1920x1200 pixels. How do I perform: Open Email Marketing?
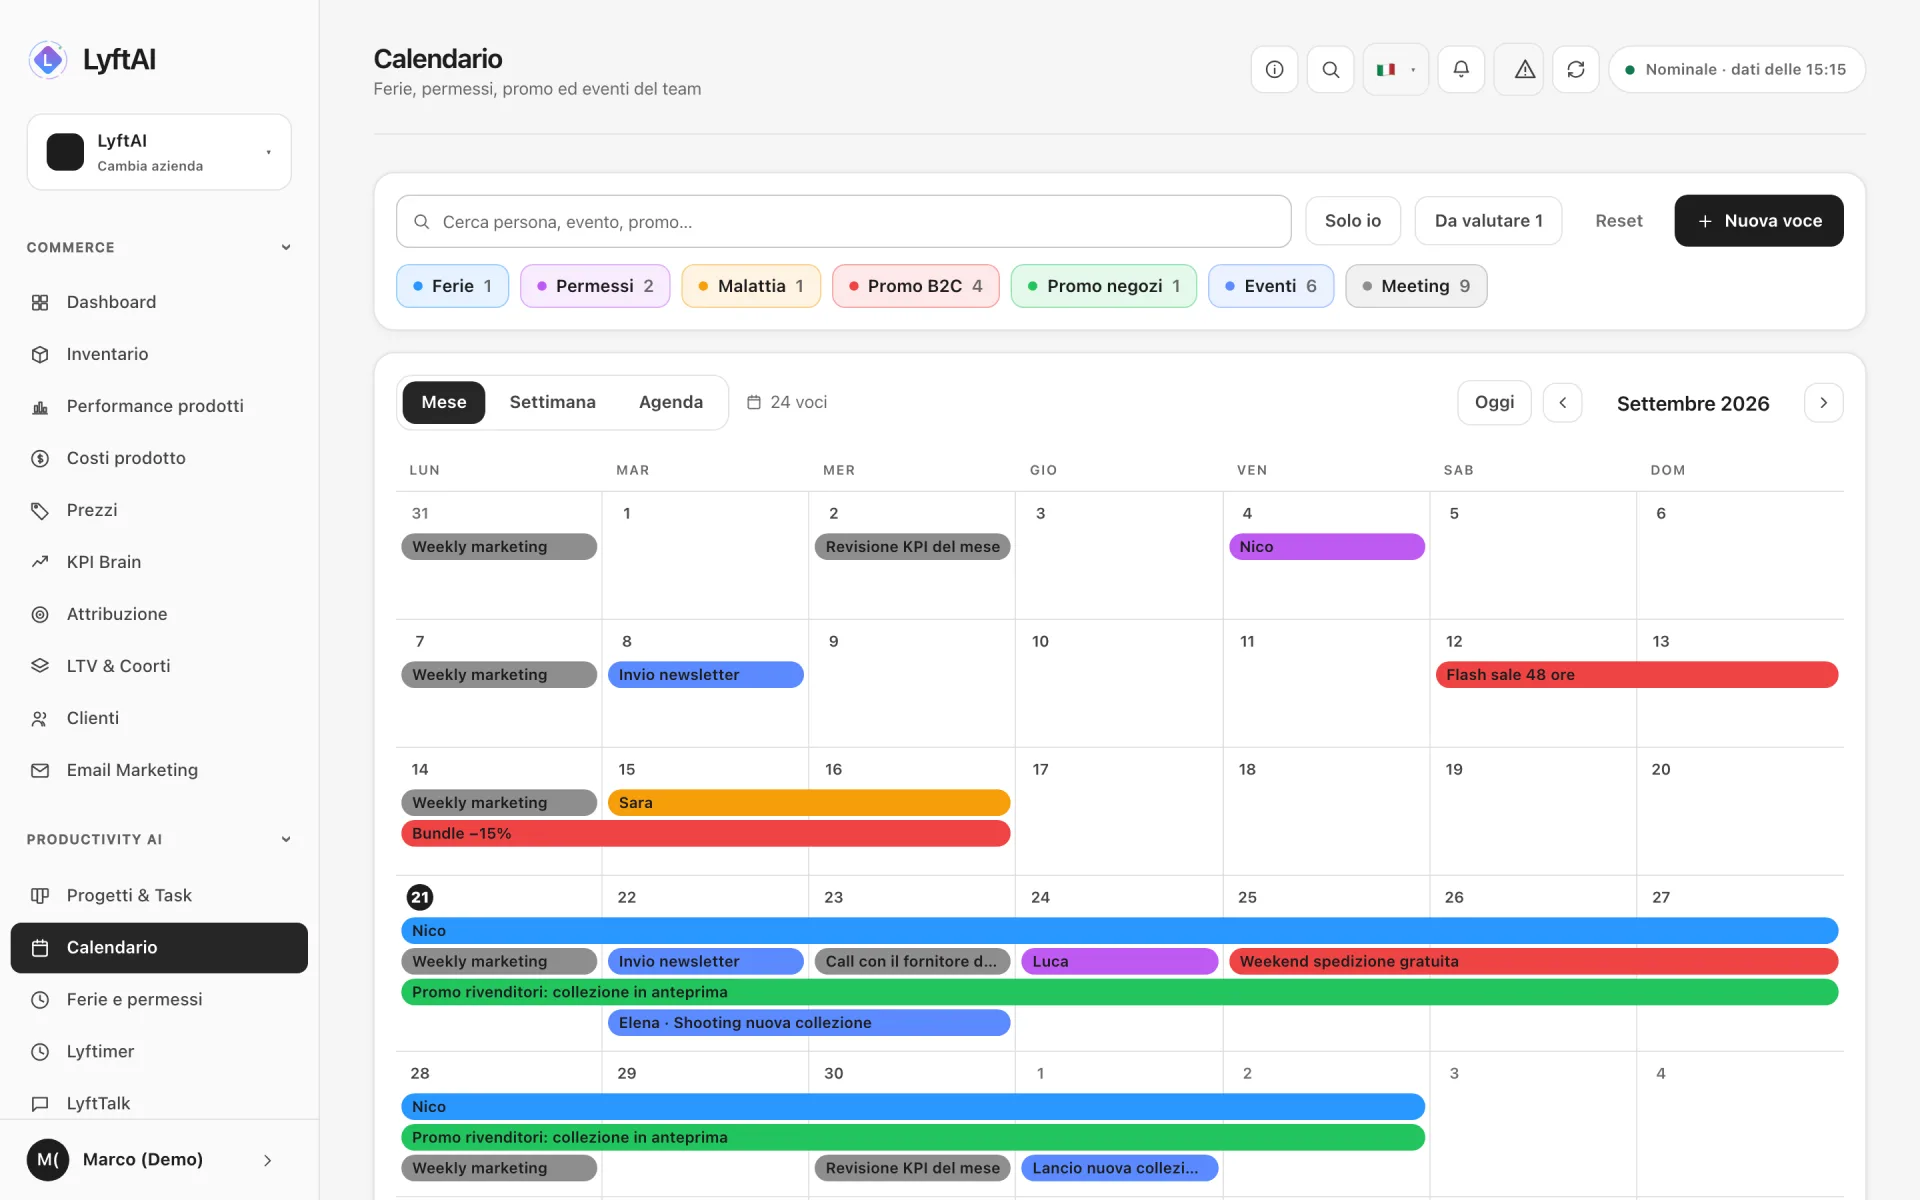[159, 770]
